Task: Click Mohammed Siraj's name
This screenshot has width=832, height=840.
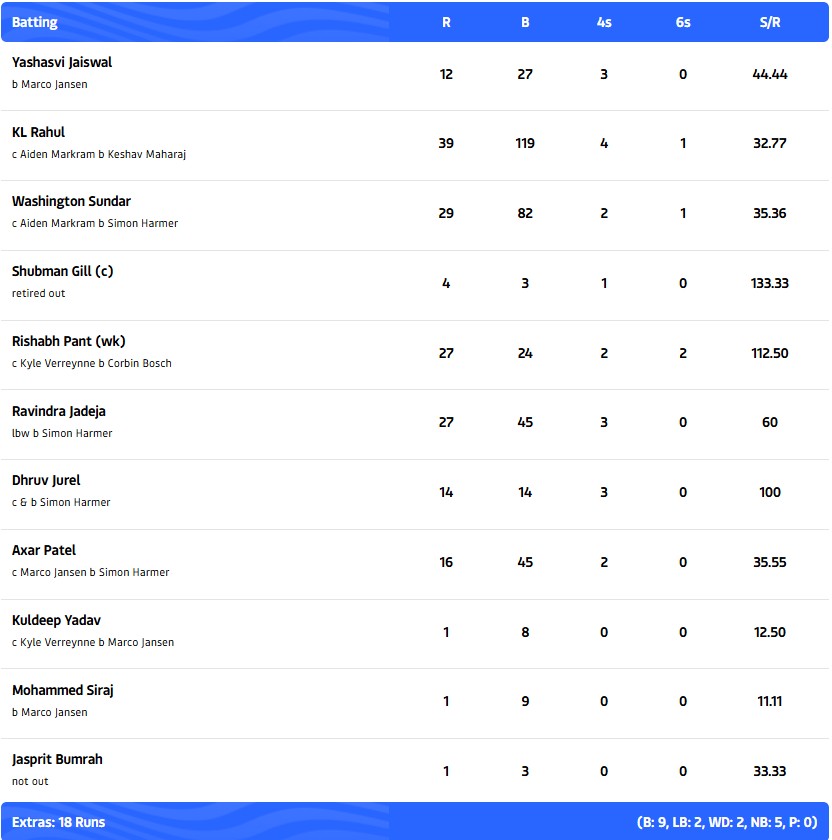Action: coord(63,690)
